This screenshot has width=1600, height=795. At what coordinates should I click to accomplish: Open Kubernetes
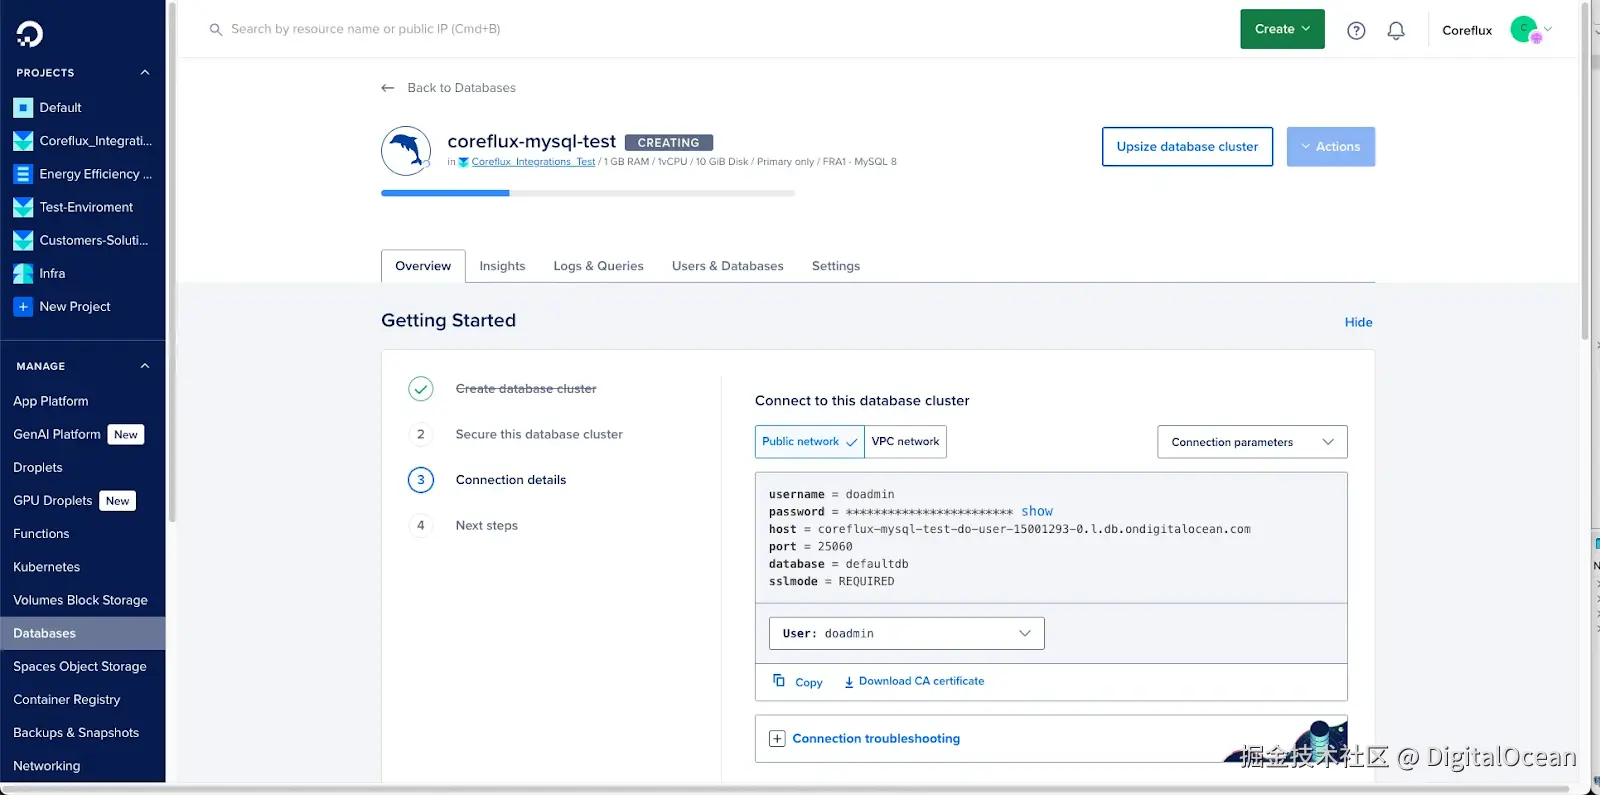(47, 567)
